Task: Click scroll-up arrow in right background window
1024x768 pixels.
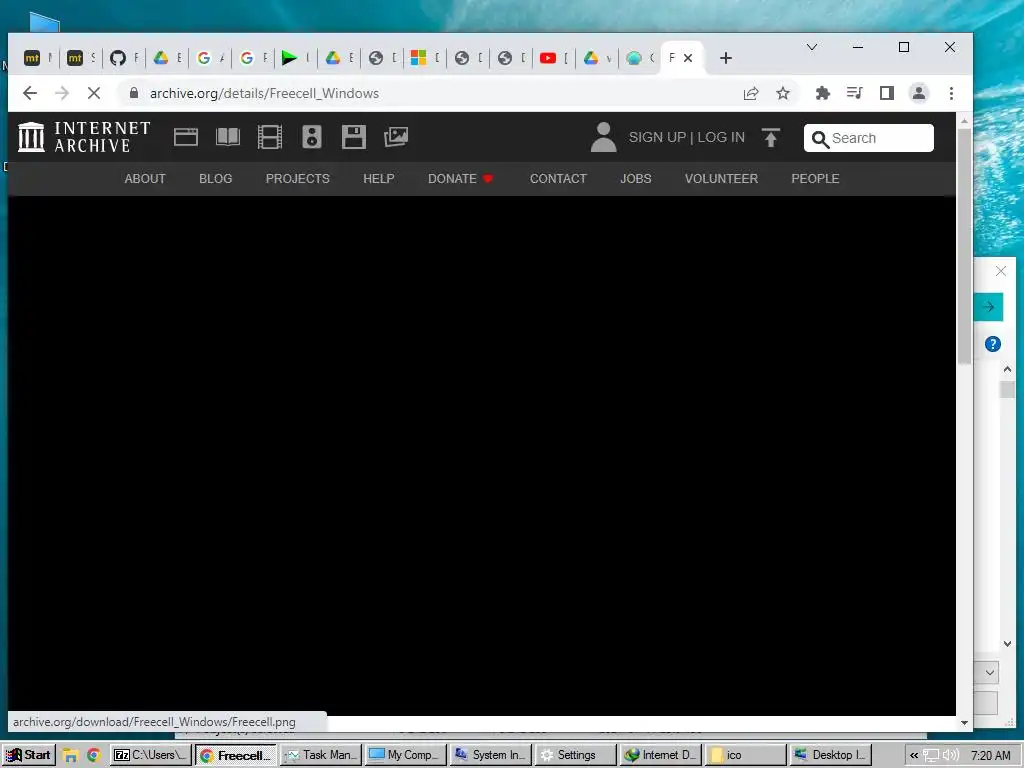Action: [1007, 370]
